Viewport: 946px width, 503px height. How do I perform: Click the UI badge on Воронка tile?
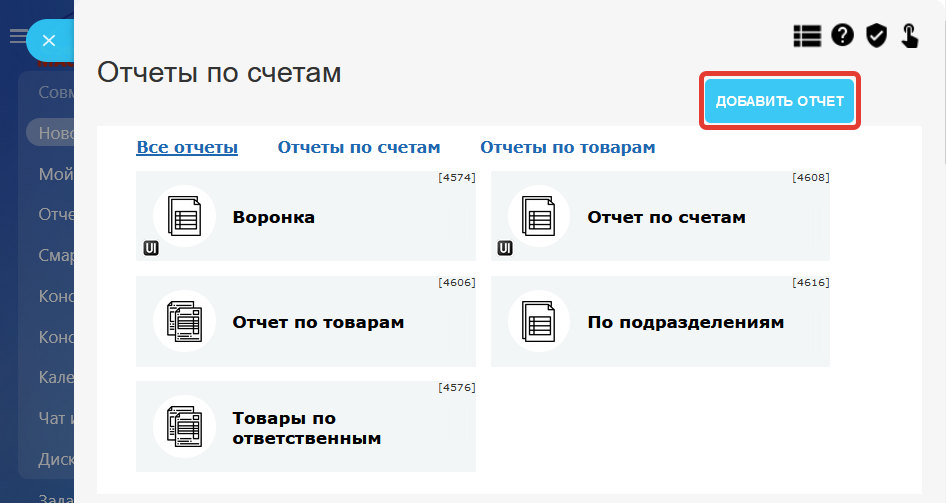click(151, 248)
